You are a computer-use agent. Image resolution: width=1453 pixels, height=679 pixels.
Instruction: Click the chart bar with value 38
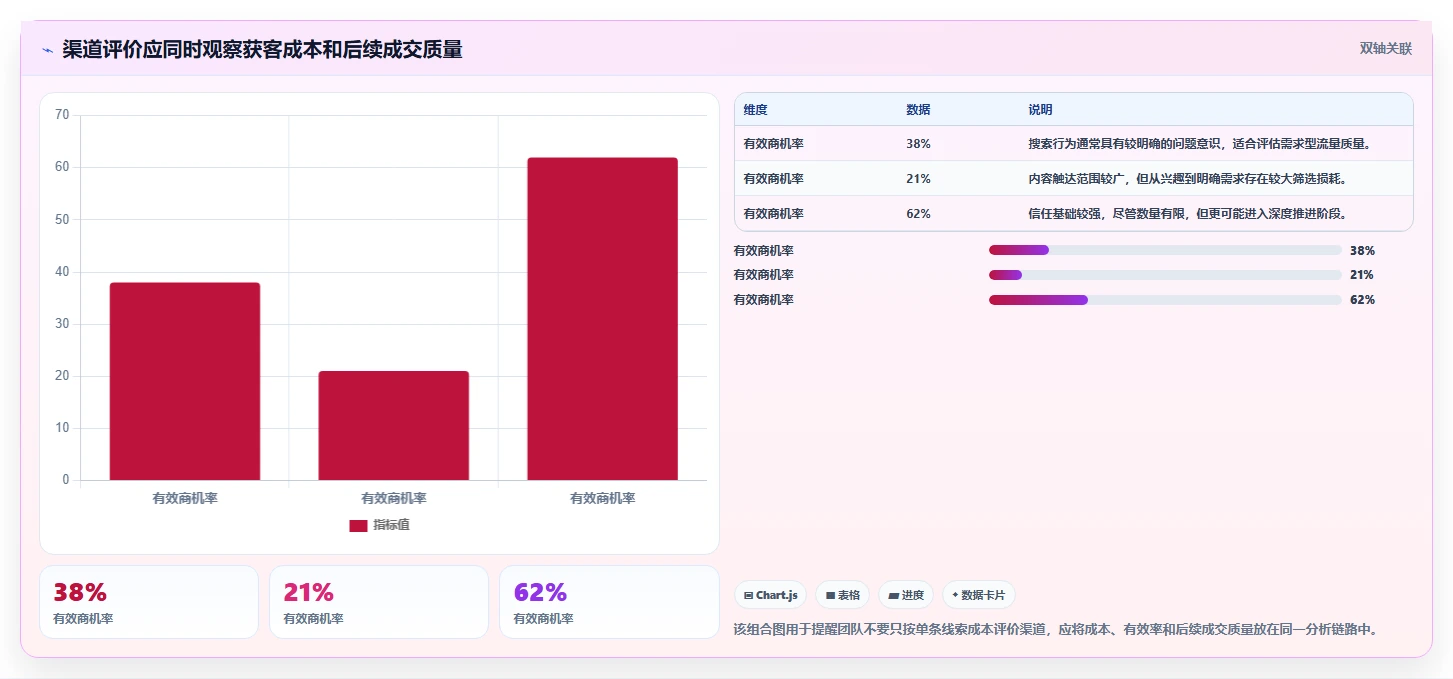tap(185, 381)
